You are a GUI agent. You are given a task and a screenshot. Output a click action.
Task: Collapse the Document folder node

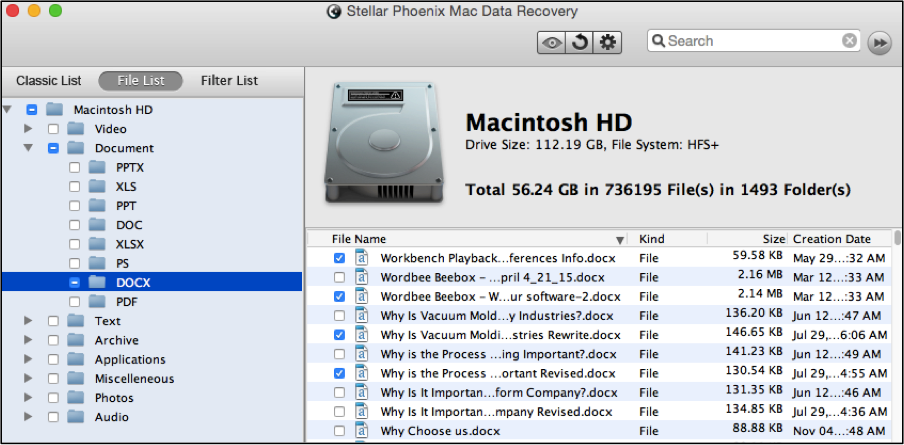(28, 148)
